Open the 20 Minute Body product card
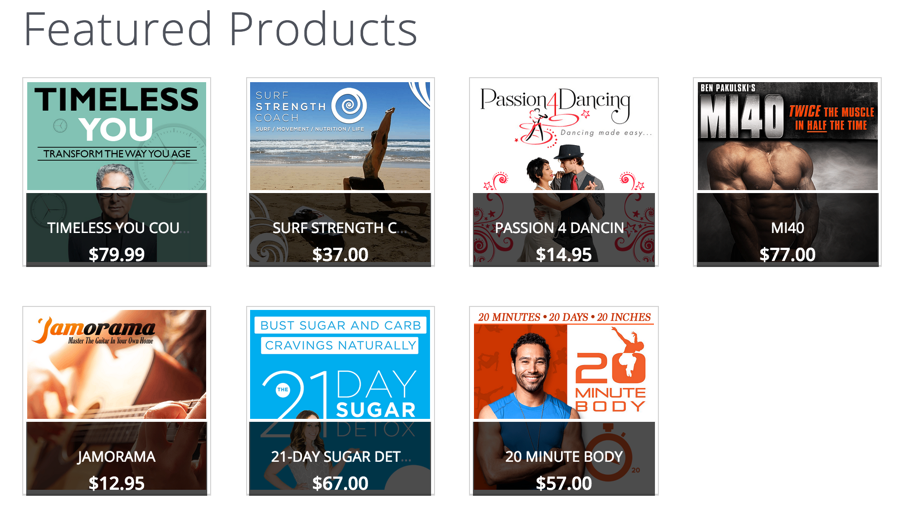 point(564,401)
